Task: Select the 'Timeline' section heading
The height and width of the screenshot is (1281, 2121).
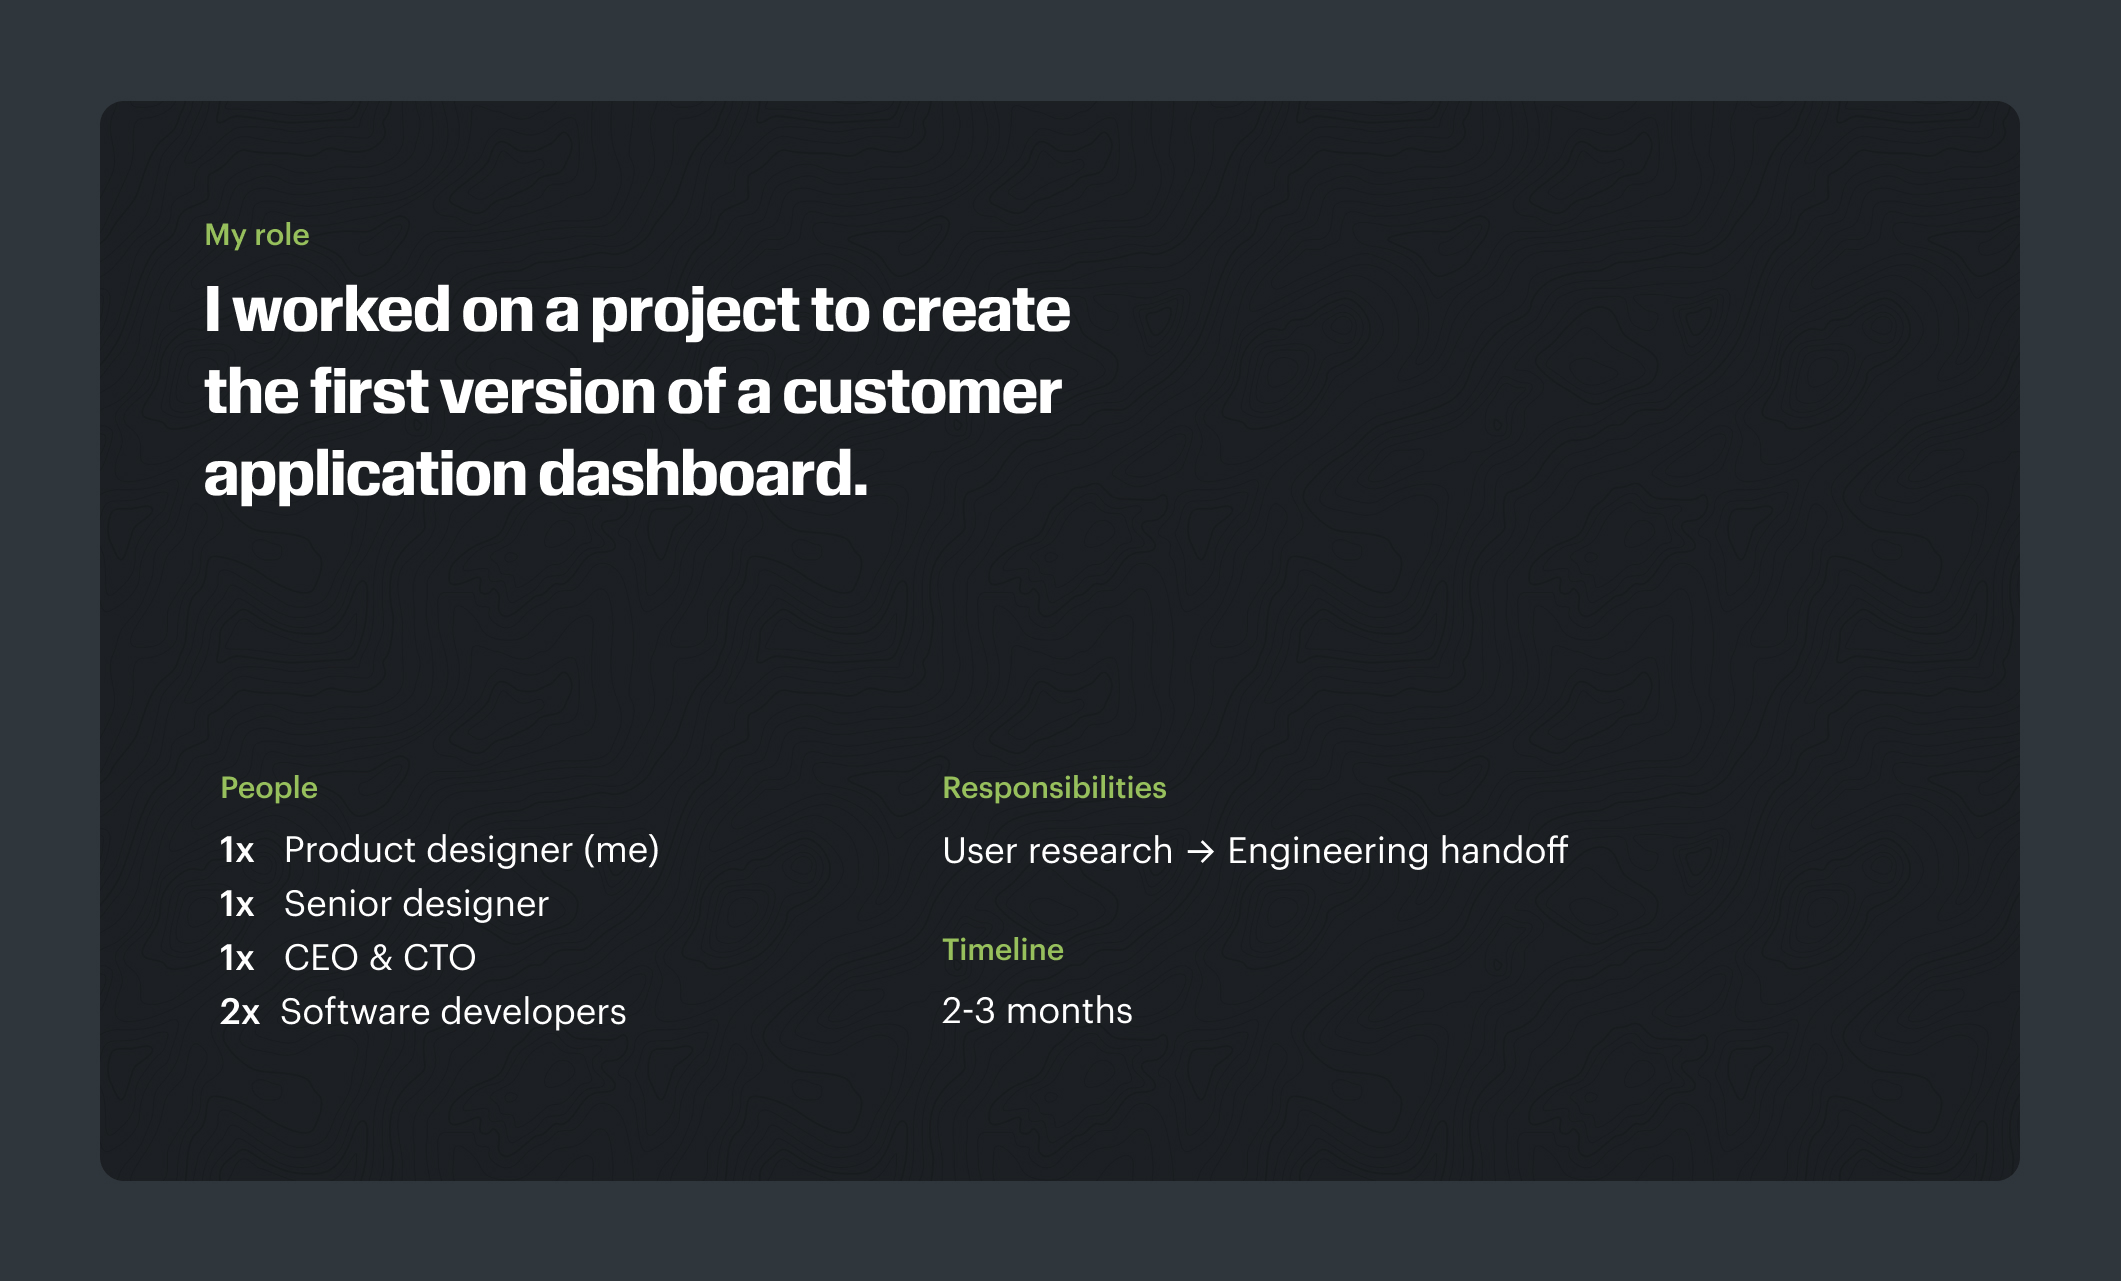Action: tap(1002, 950)
